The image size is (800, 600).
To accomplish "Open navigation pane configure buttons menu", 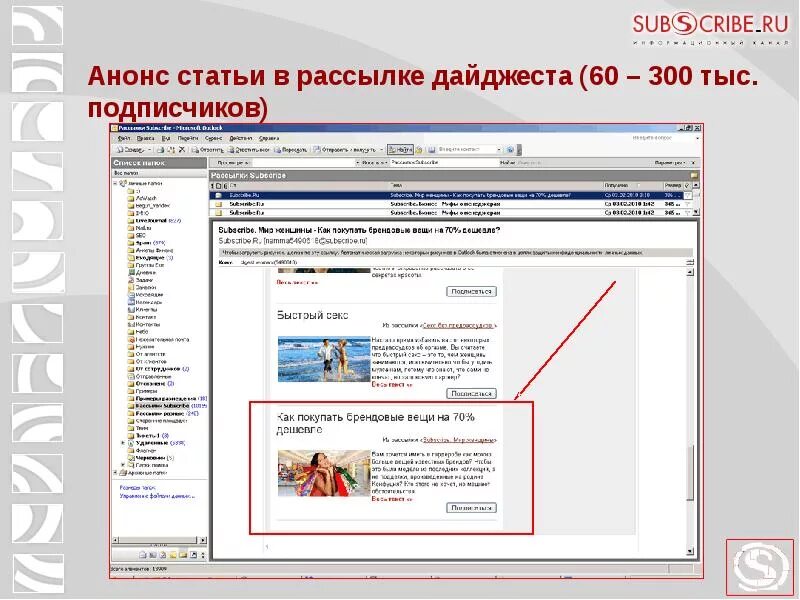I will point(203,555).
